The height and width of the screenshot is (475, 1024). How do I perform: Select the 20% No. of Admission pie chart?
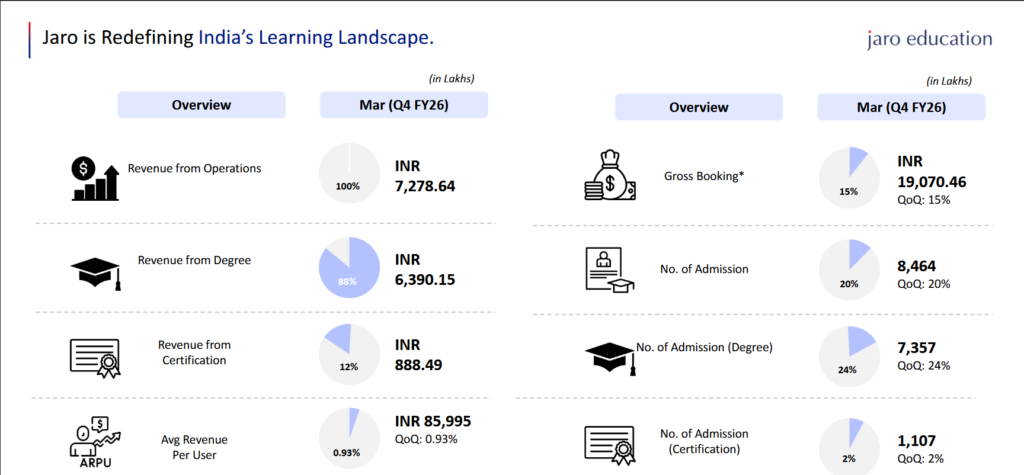pos(849,269)
